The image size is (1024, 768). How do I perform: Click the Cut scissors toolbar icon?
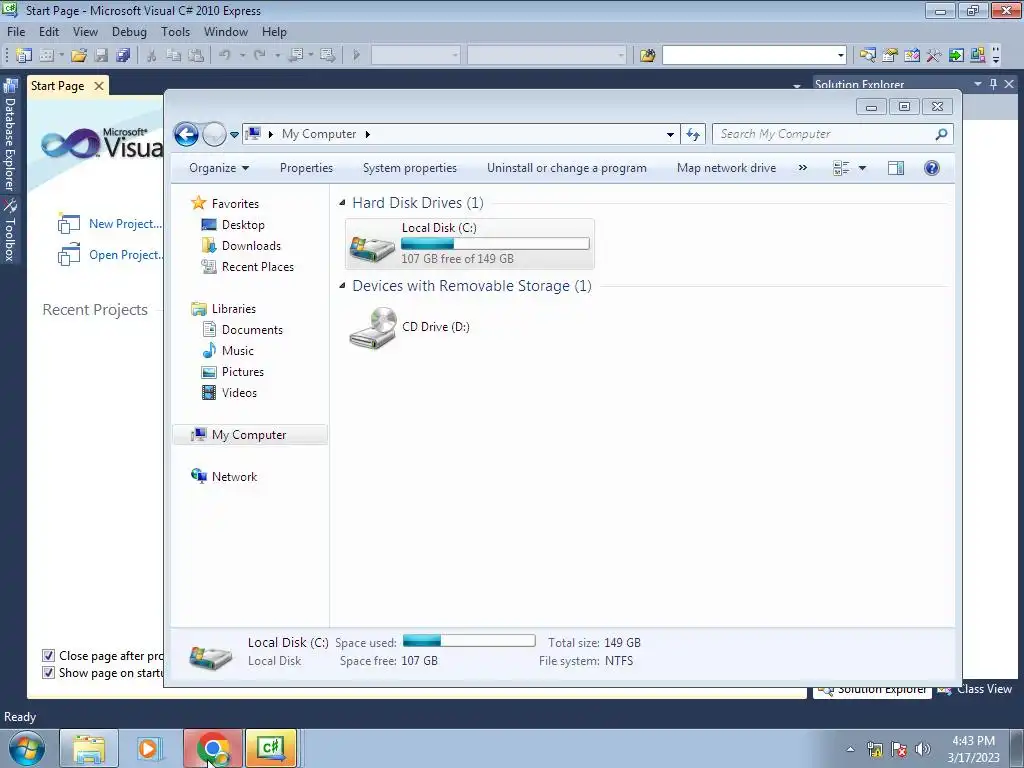(x=152, y=56)
